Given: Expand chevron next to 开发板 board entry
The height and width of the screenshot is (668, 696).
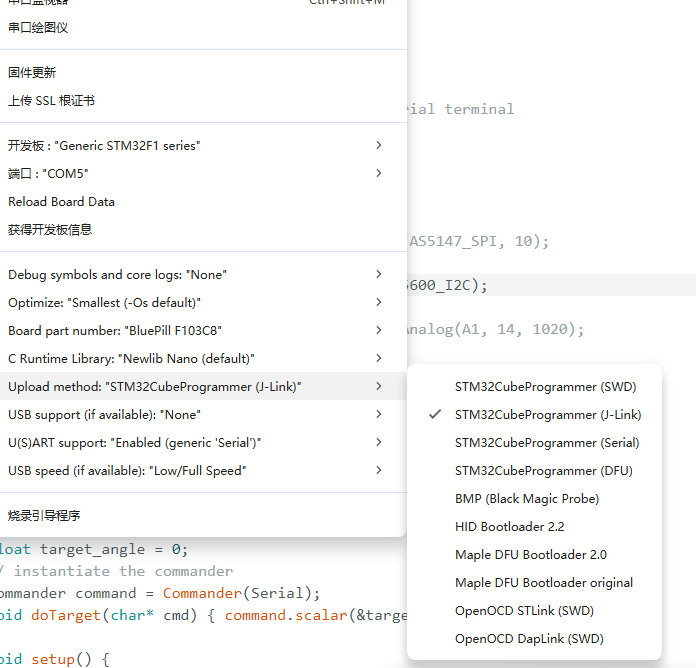Looking at the screenshot, I should pyautogui.click(x=378, y=145).
